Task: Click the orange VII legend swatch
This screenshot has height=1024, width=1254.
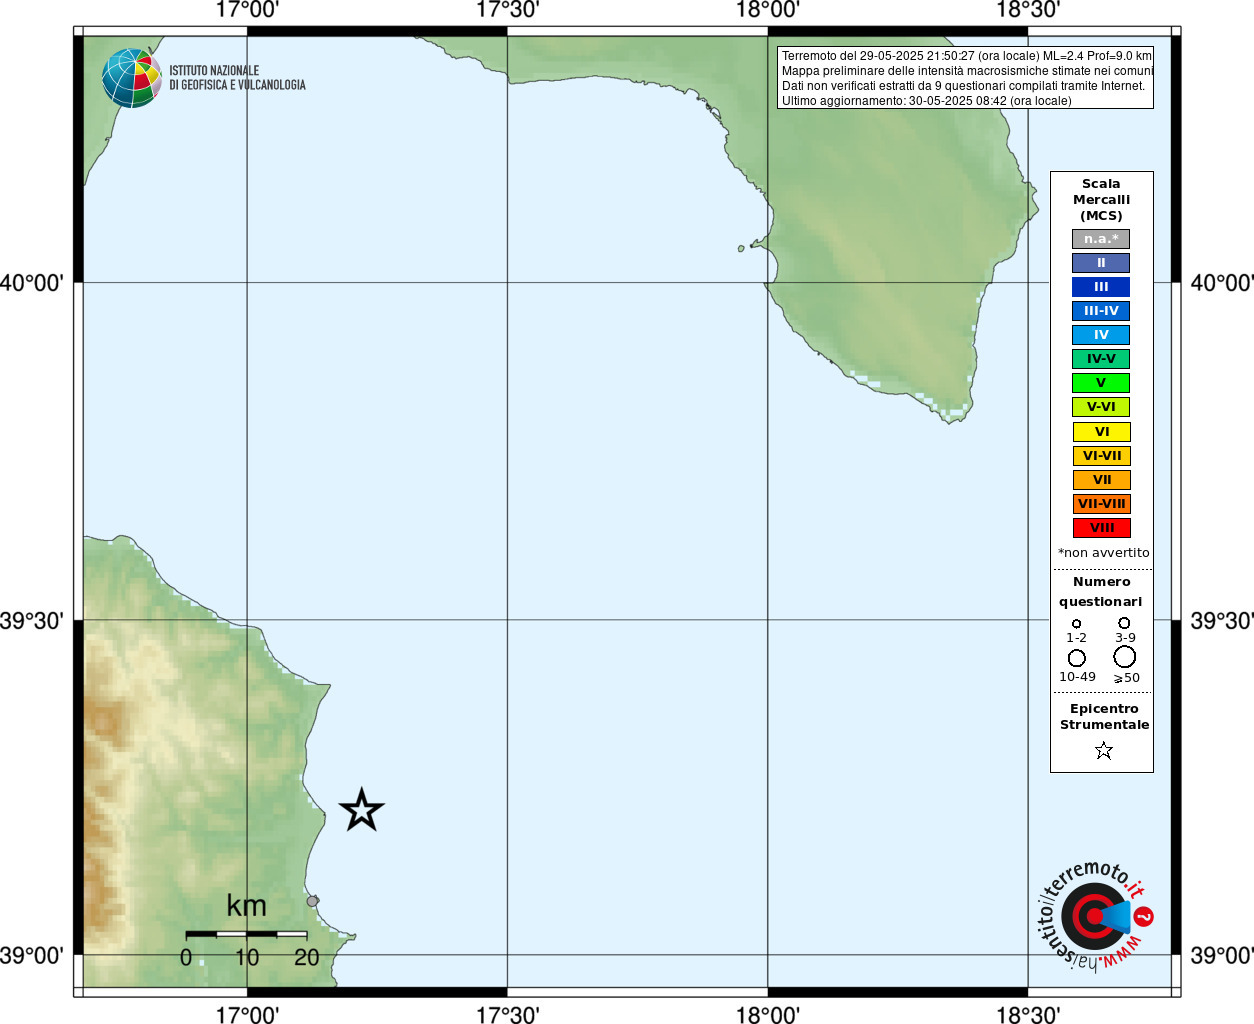Action: (1102, 480)
